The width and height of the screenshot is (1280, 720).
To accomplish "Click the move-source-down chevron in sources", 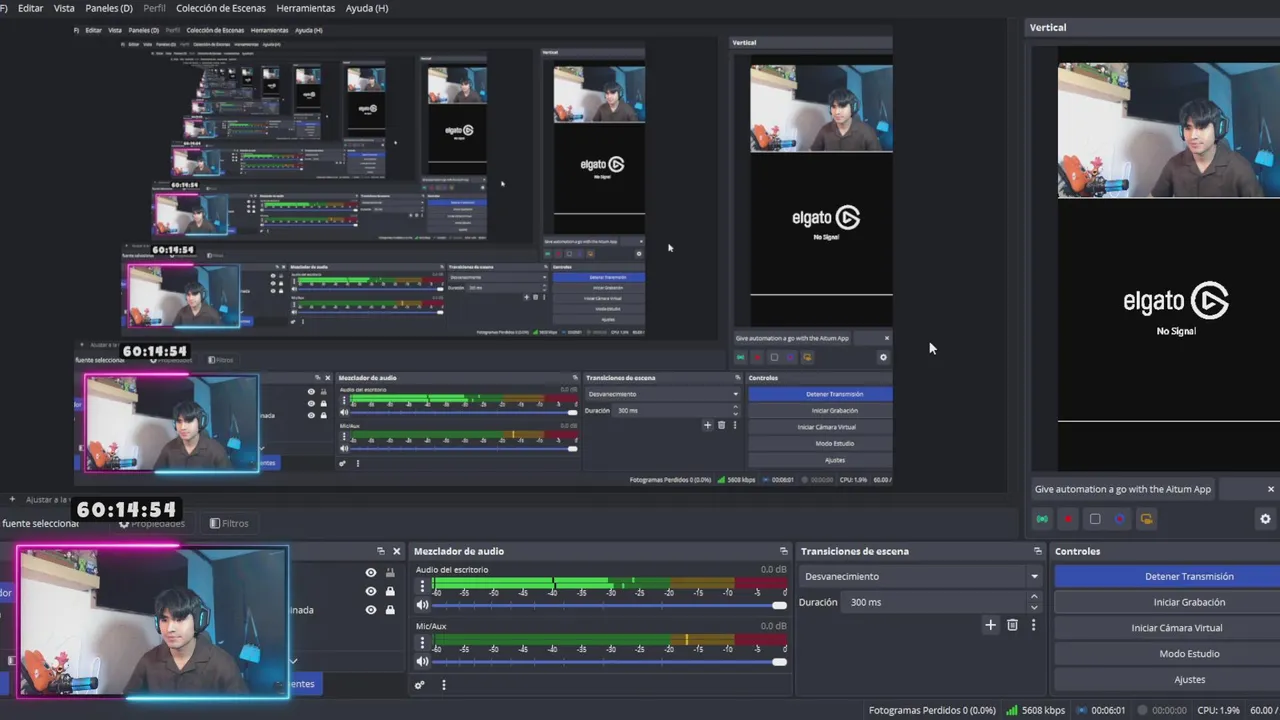I will (x=293, y=661).
